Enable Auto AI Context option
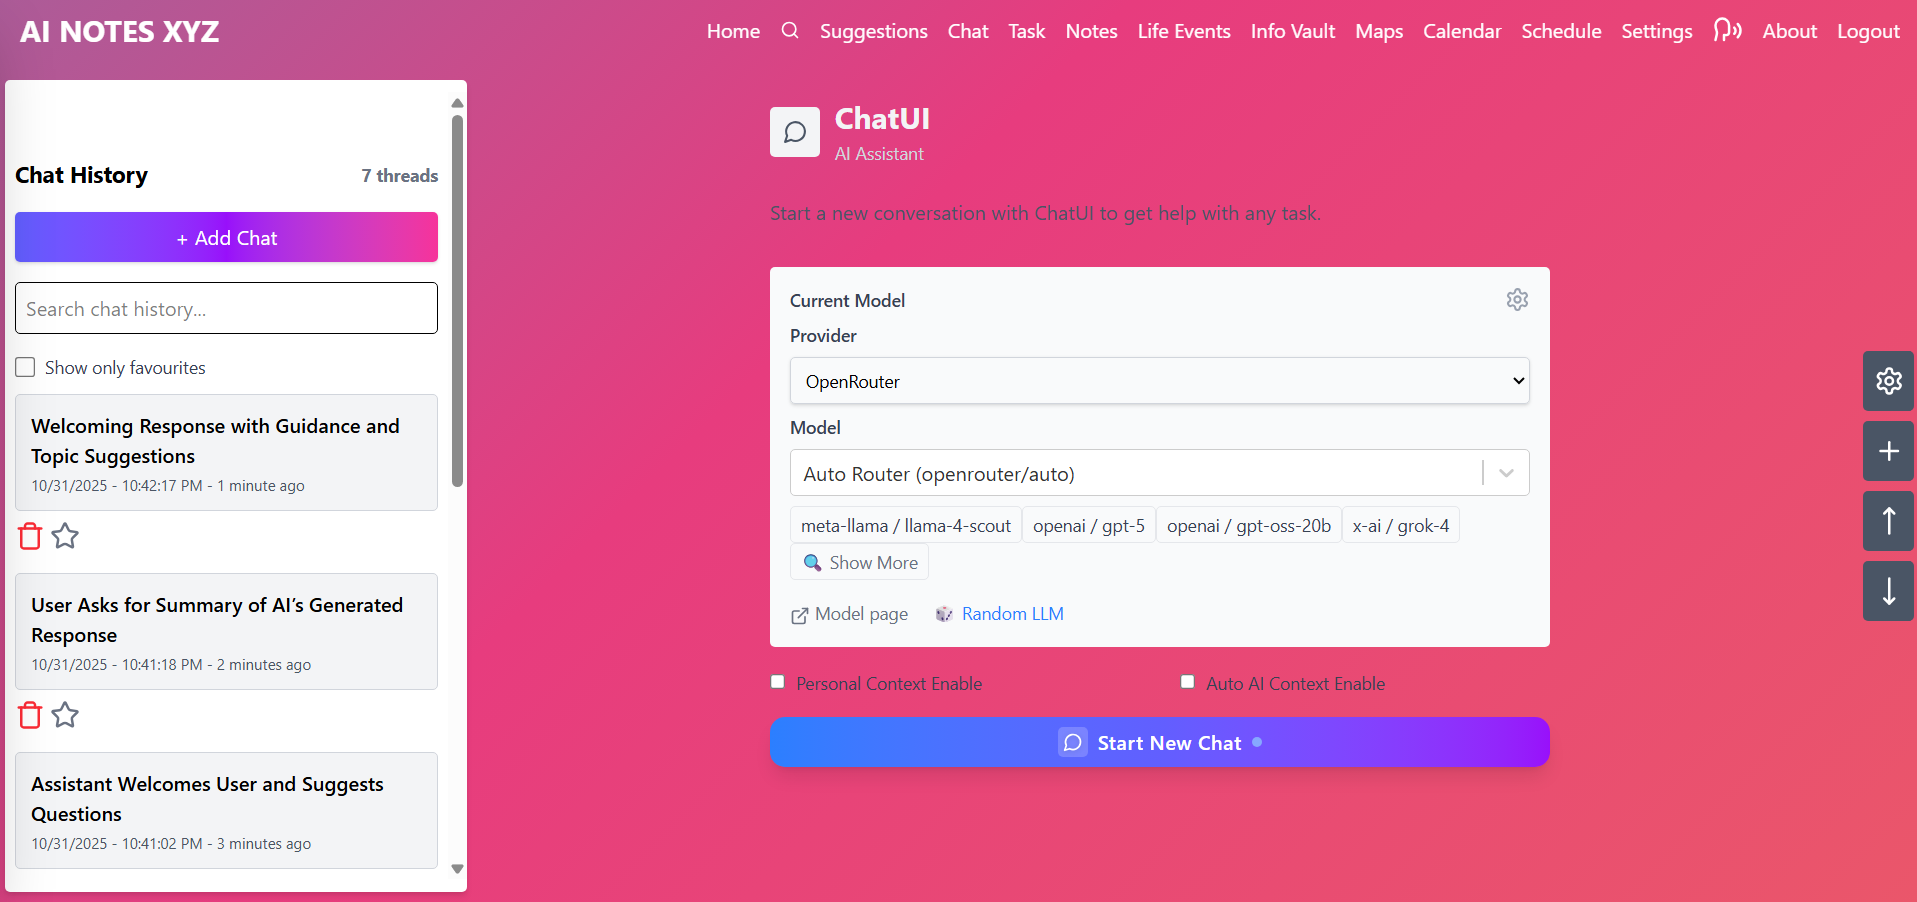 click(x=1187, y=682)
